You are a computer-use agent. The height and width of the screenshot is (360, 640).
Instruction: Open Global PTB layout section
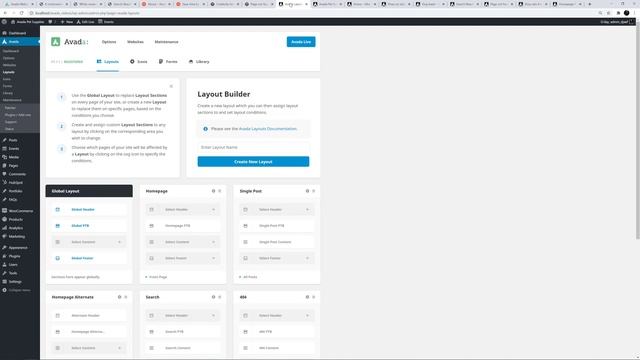(89, 226)
